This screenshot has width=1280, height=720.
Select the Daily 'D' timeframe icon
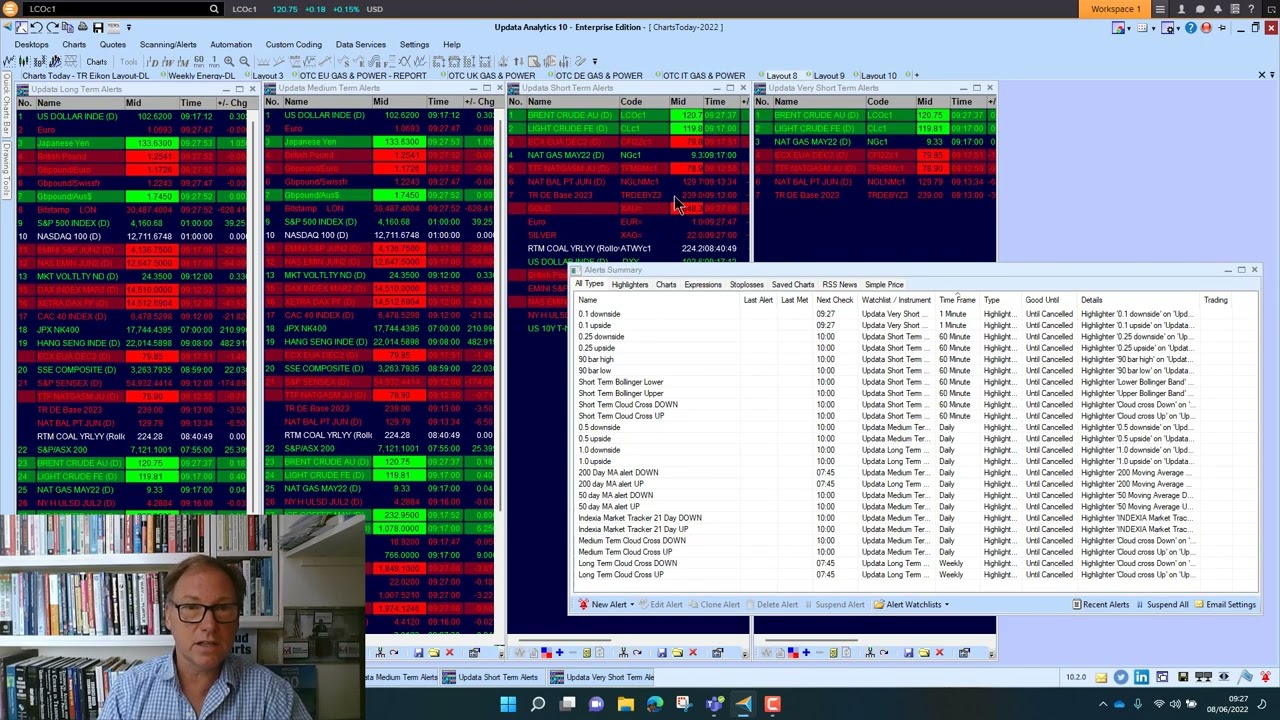(x=152, y=61)
